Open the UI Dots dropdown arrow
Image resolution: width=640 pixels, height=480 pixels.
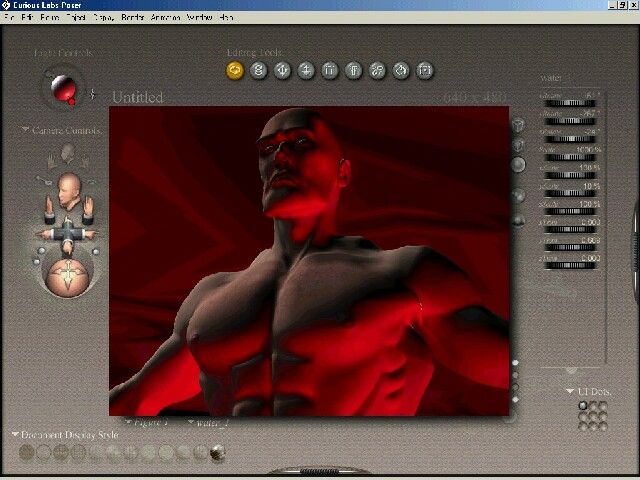570,391
